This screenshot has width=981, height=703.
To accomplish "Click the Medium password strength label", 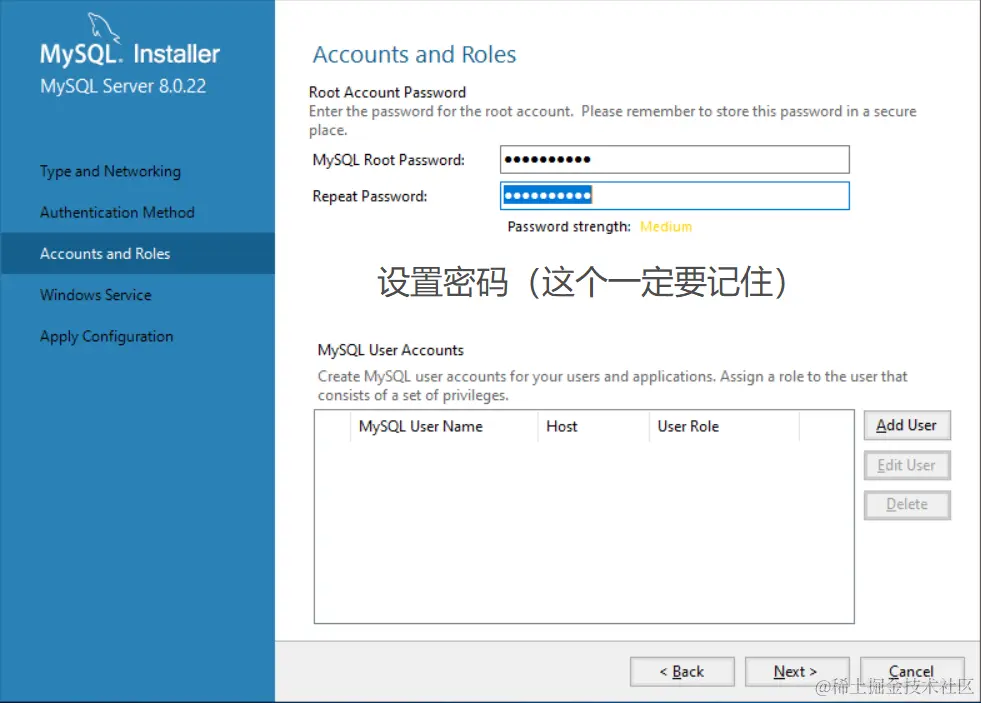I will [x=666, y=226].
